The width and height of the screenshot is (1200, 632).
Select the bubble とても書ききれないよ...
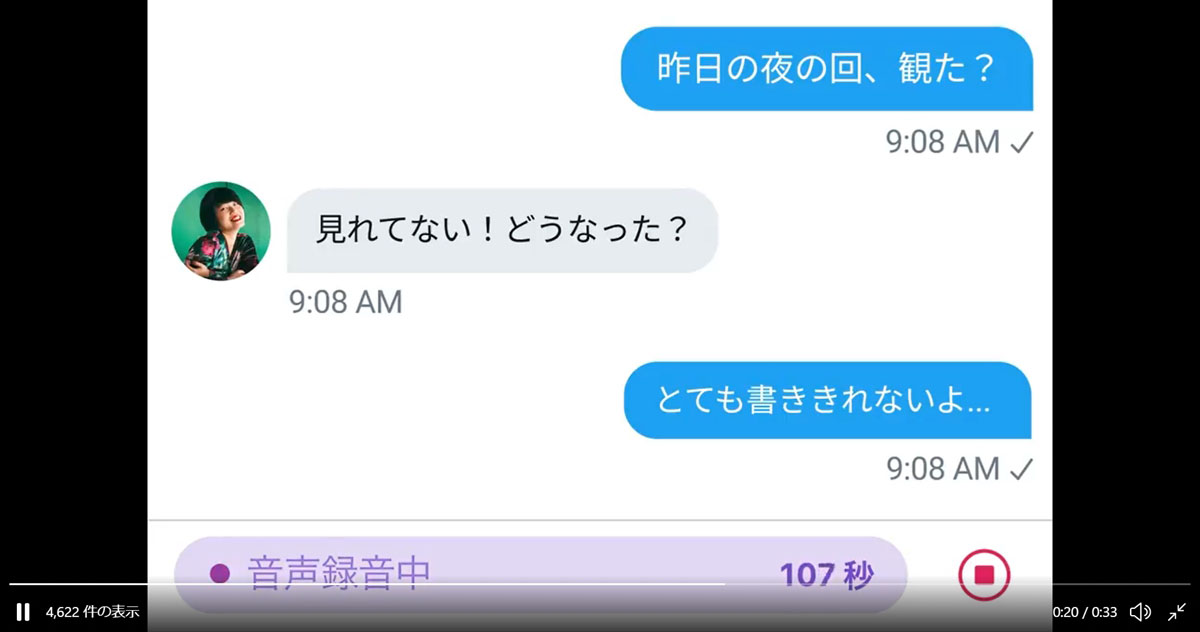(827, 400)
